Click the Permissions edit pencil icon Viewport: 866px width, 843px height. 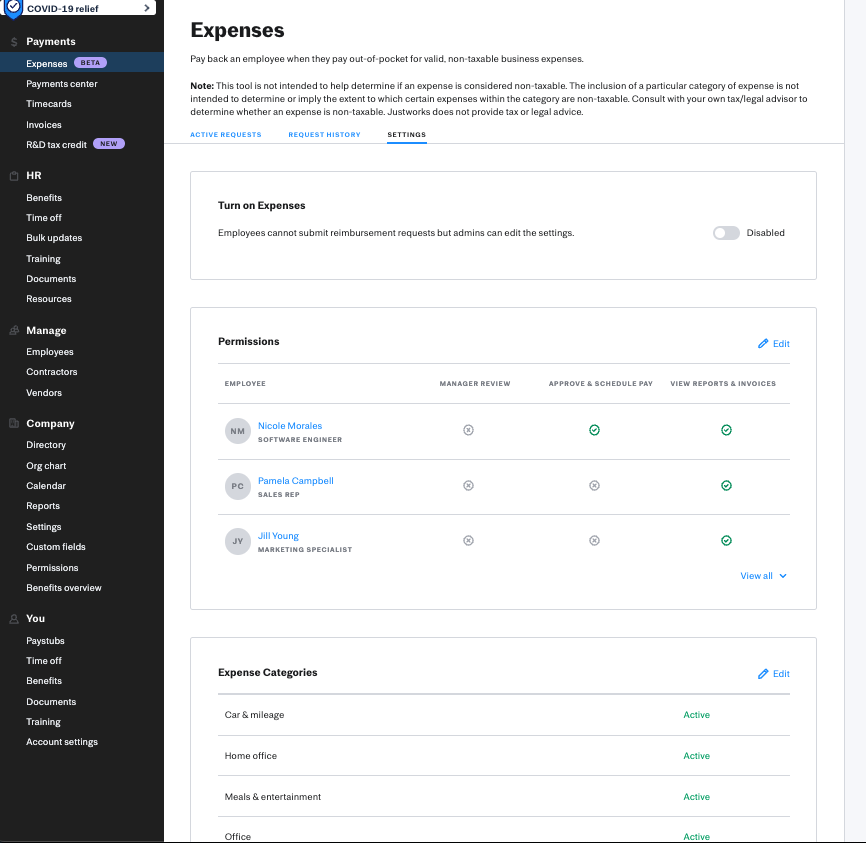click(x=763, y=344)
